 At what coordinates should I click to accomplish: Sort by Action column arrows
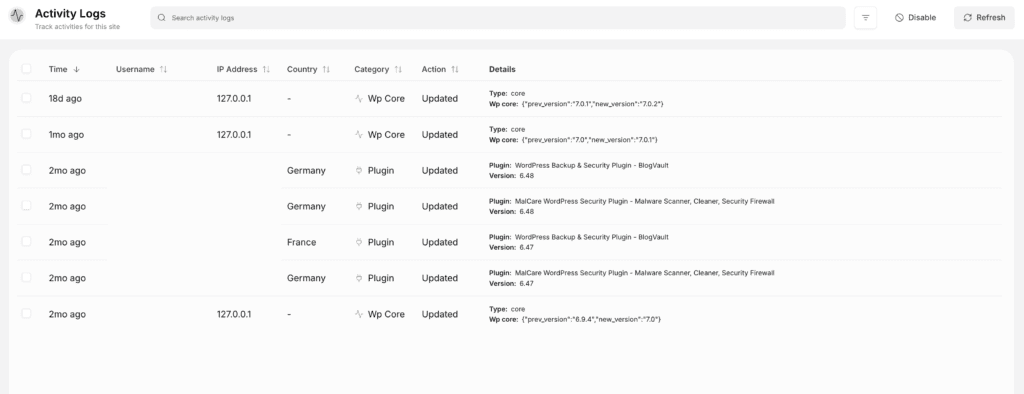pos(455,69)
